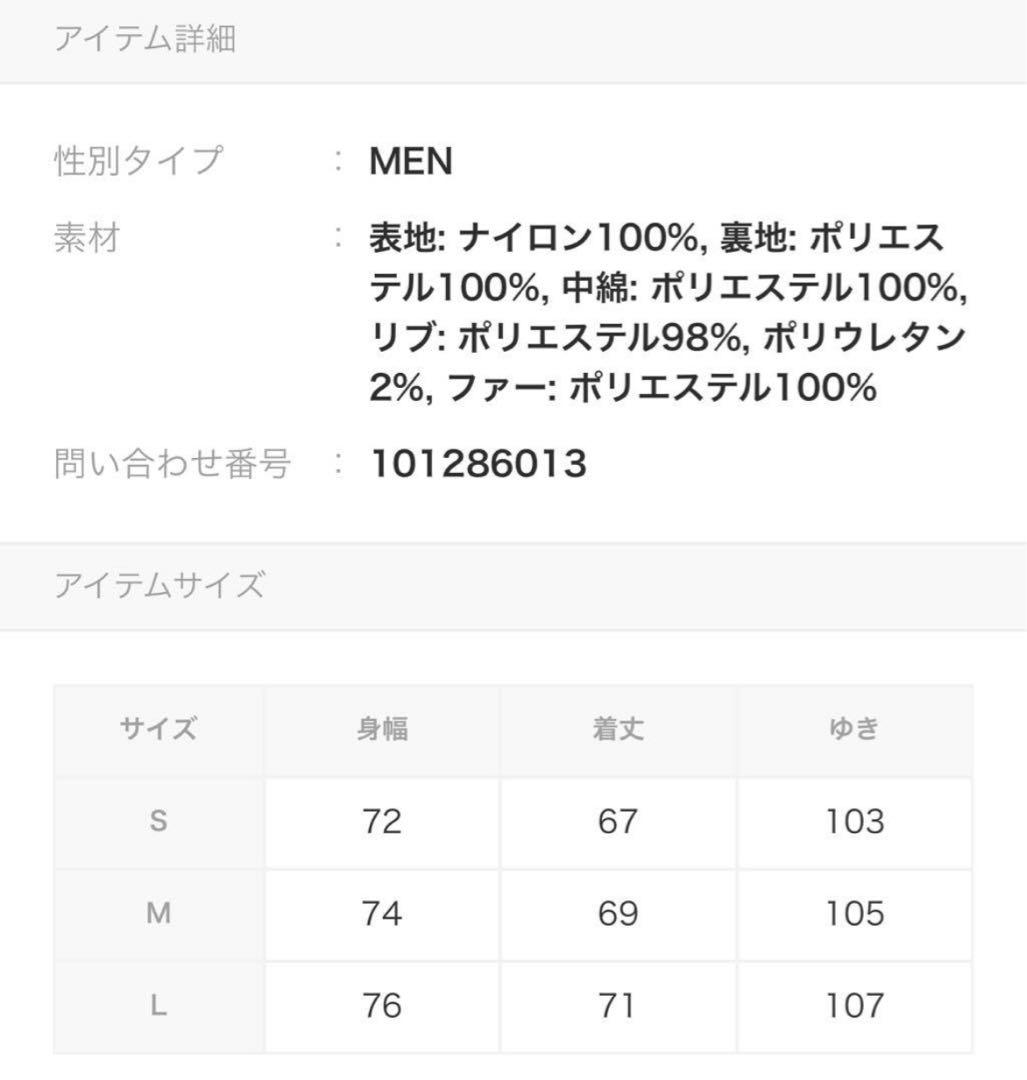Select the S size row label

[x=158, y=822]
